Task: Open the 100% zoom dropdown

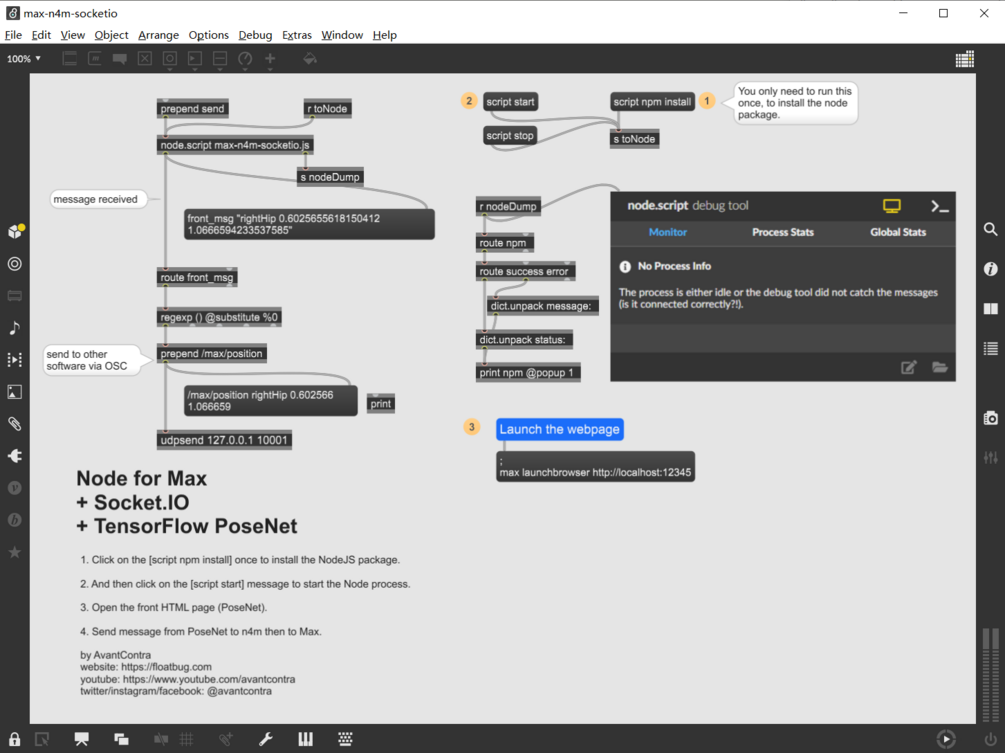Action: (24, 59)
